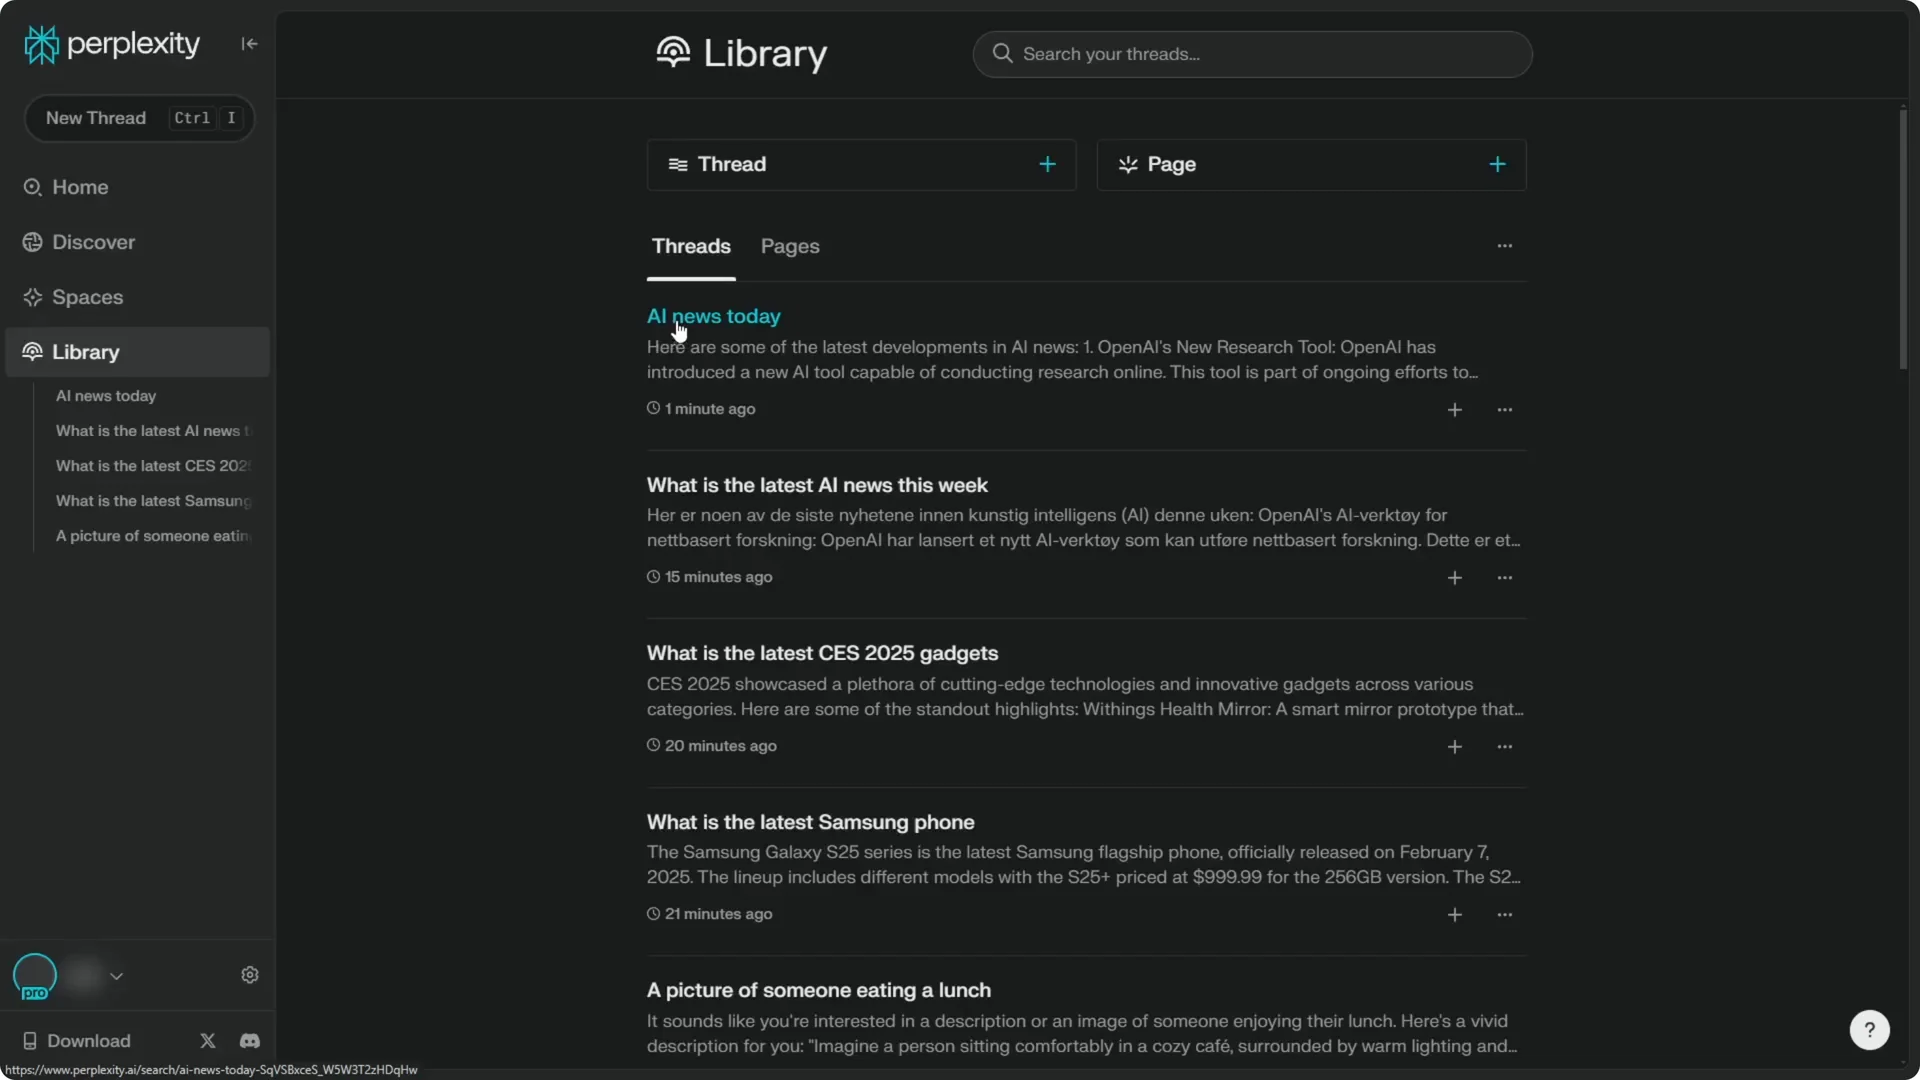Screen dimensions: 1920x1080
Task: Create a new Thread with the plus icon
Action: point(1046,164)
